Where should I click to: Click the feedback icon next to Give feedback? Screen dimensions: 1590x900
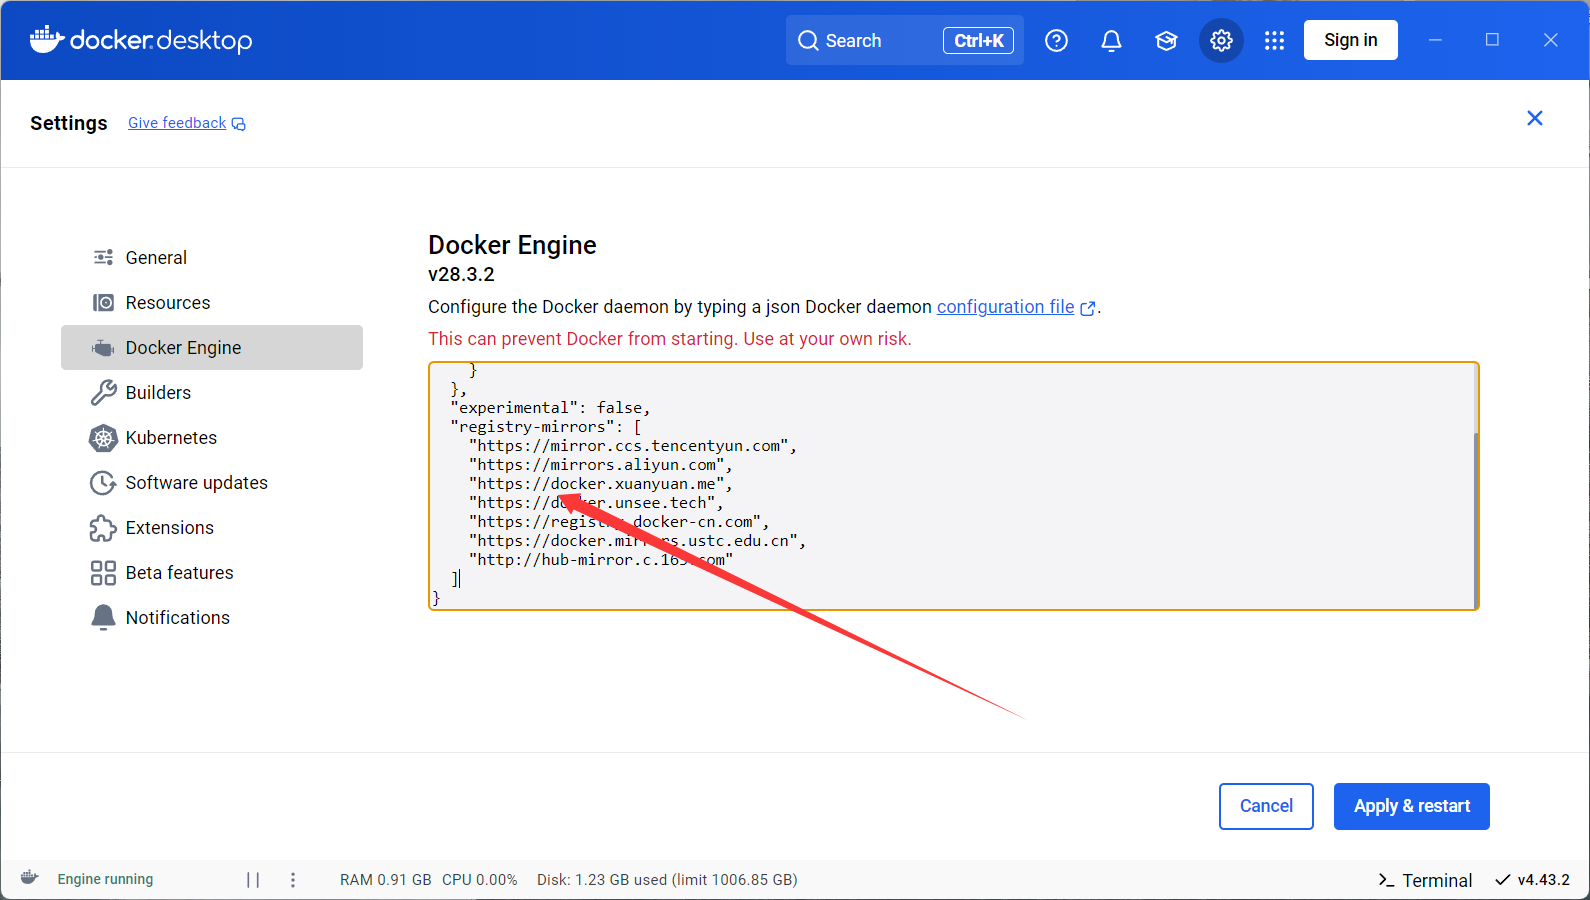tap(238, 124)
